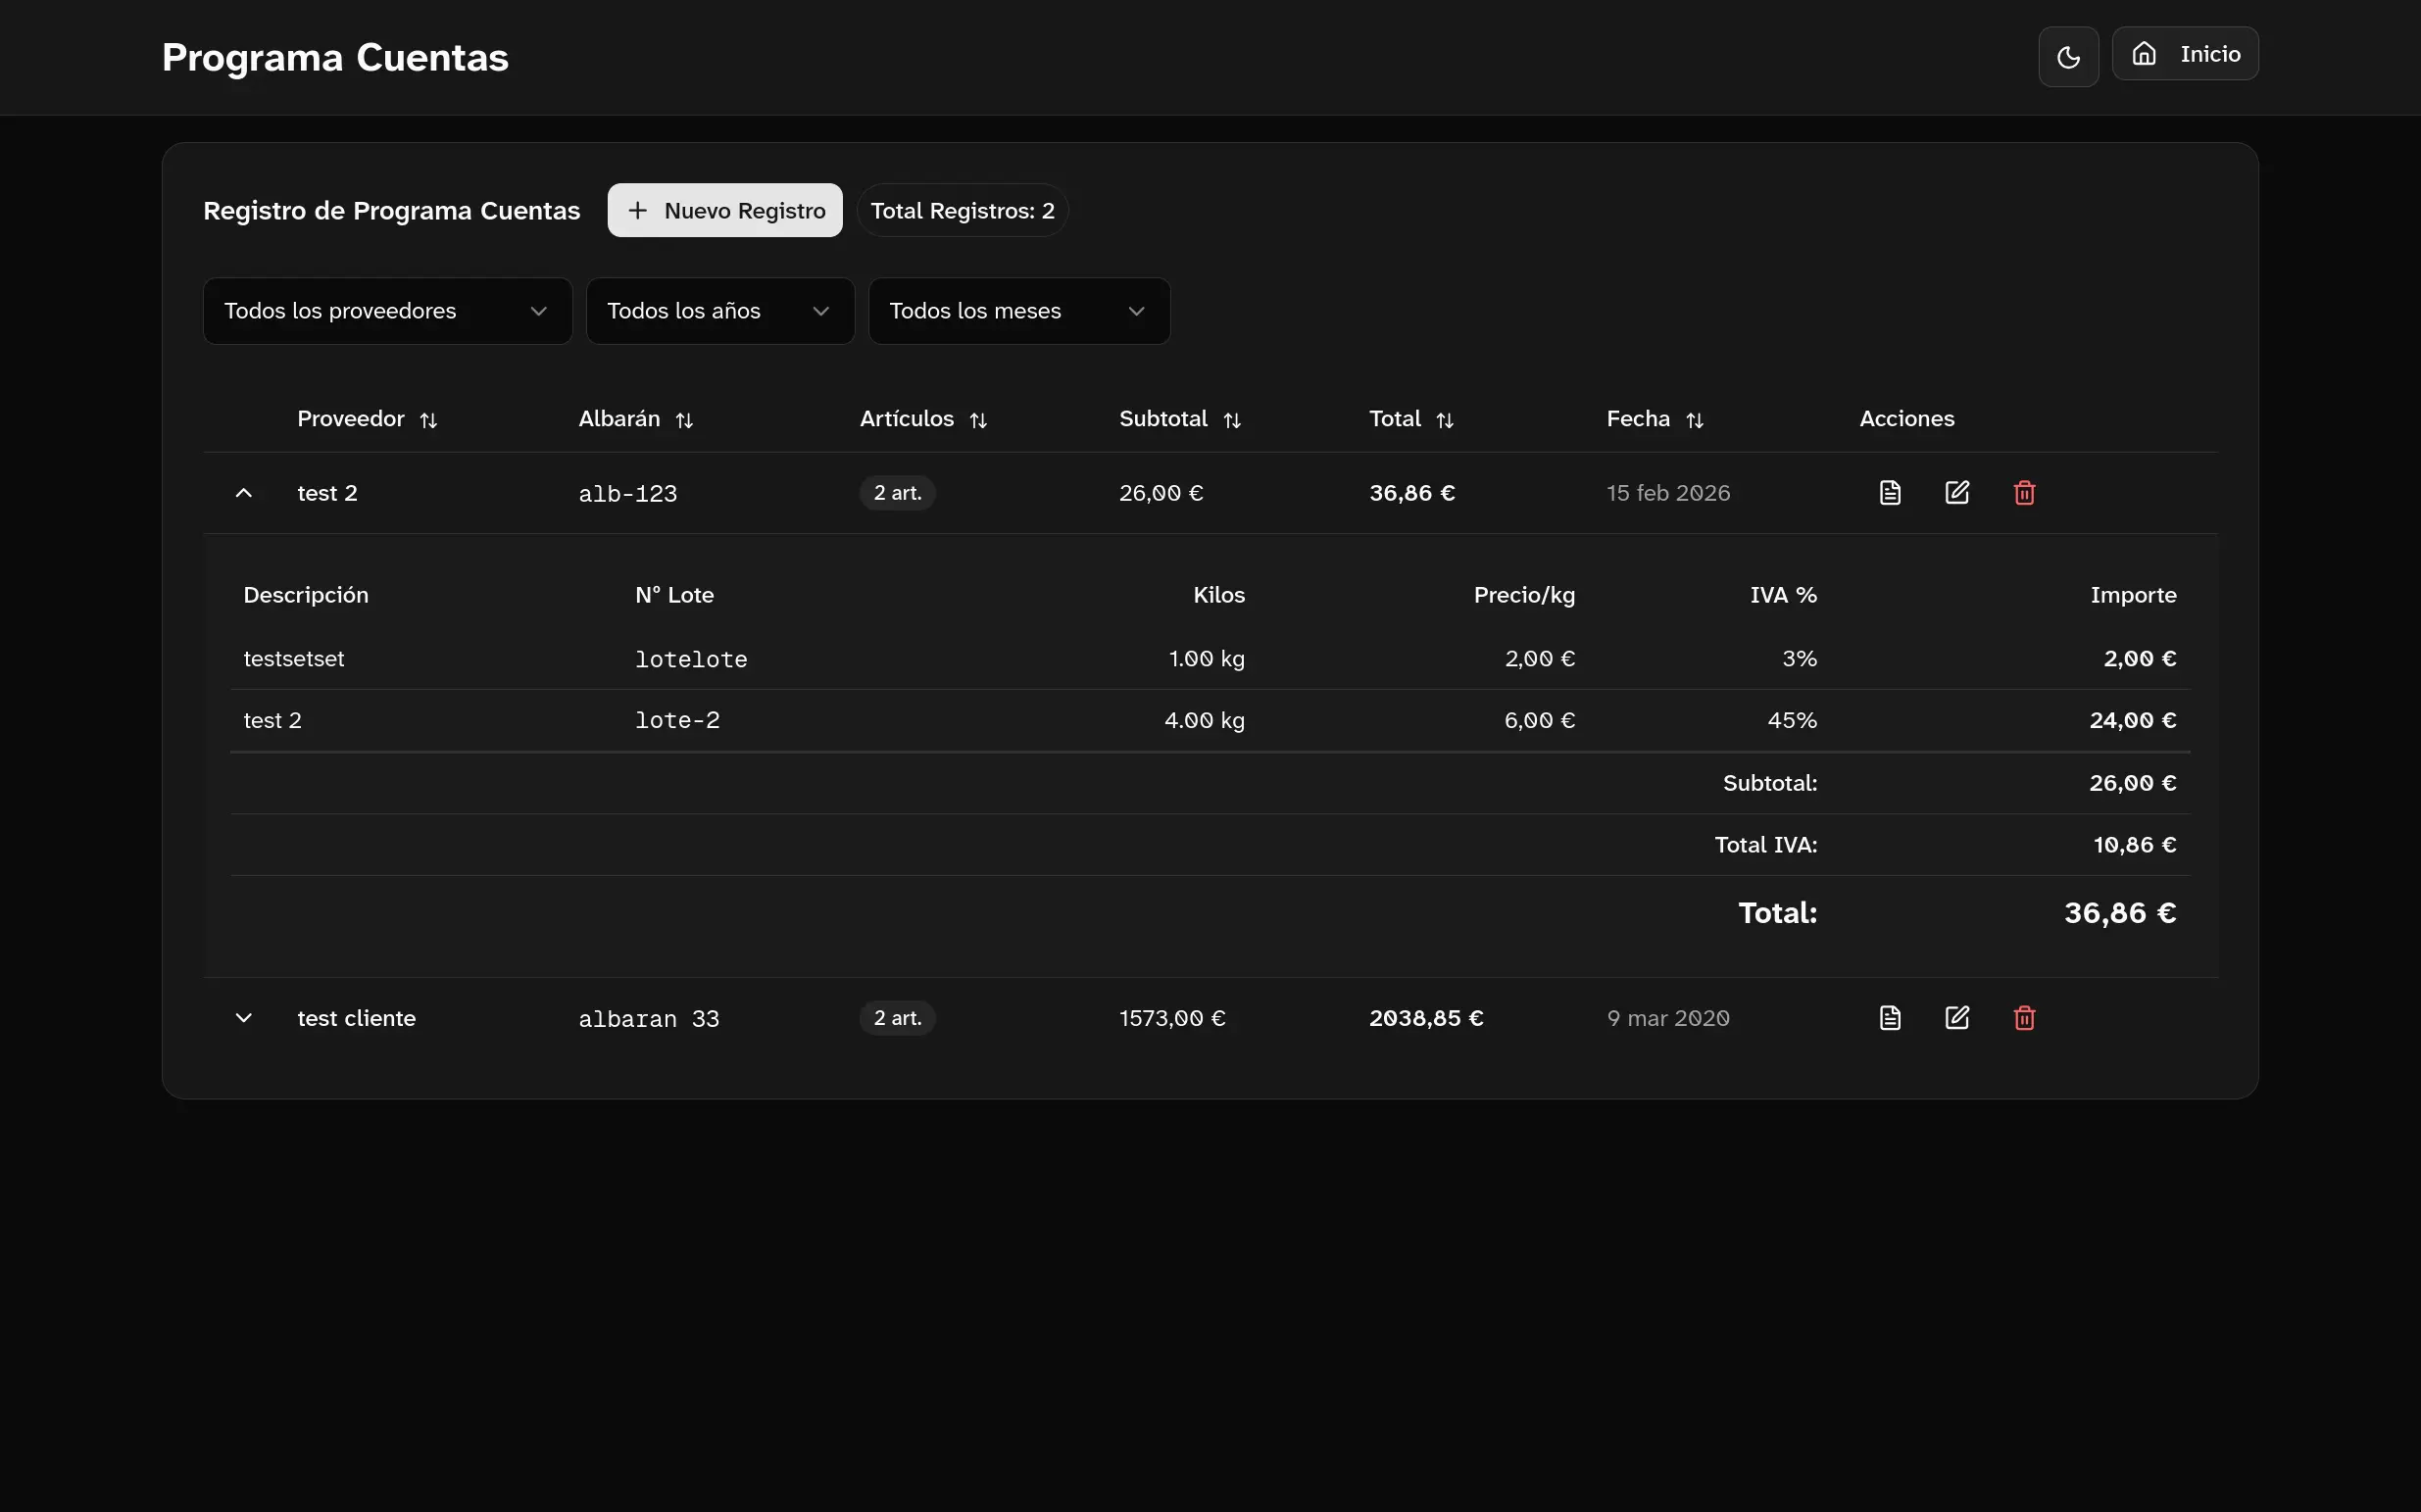Click the 2 art. badge for test 2
Screen dimensions: 2421x1512
coord(897,493)
